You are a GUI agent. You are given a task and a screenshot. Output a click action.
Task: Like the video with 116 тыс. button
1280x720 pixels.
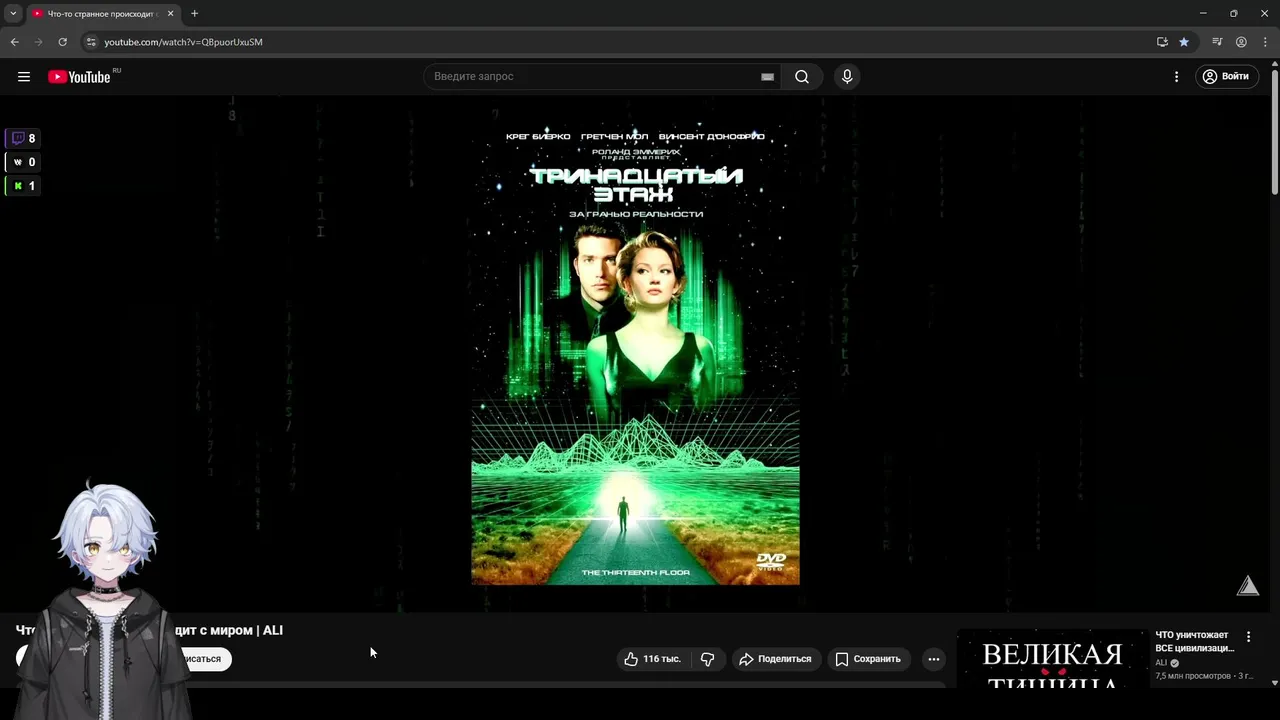(652, 659)
